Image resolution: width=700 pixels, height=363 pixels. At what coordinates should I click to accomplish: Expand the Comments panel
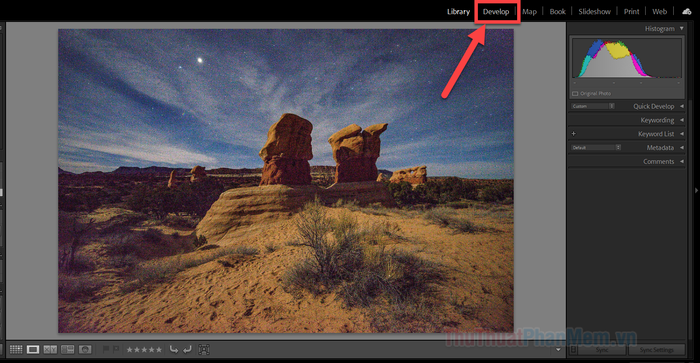[682, 161]
